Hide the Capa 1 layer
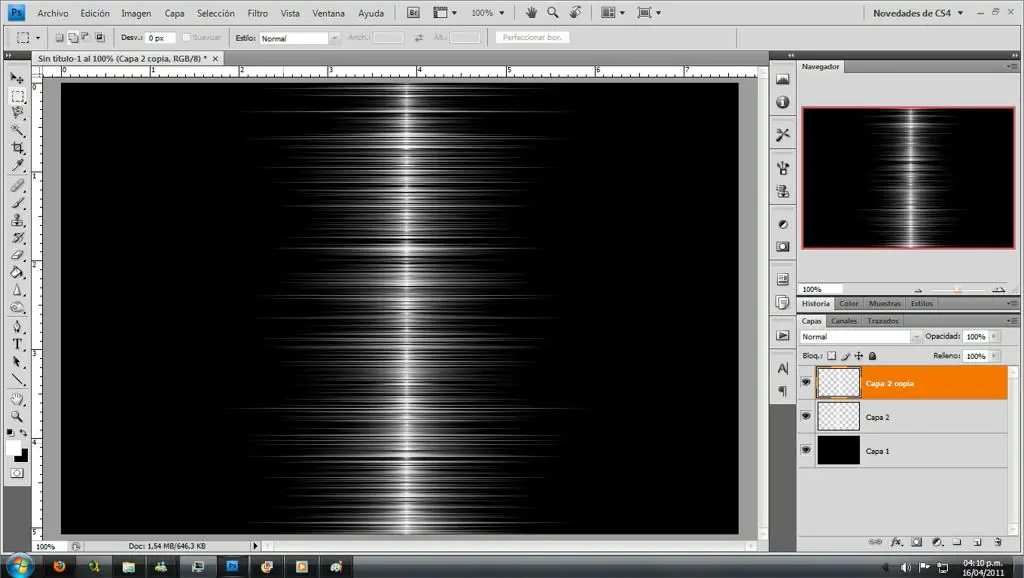 [x=806, y=450]
